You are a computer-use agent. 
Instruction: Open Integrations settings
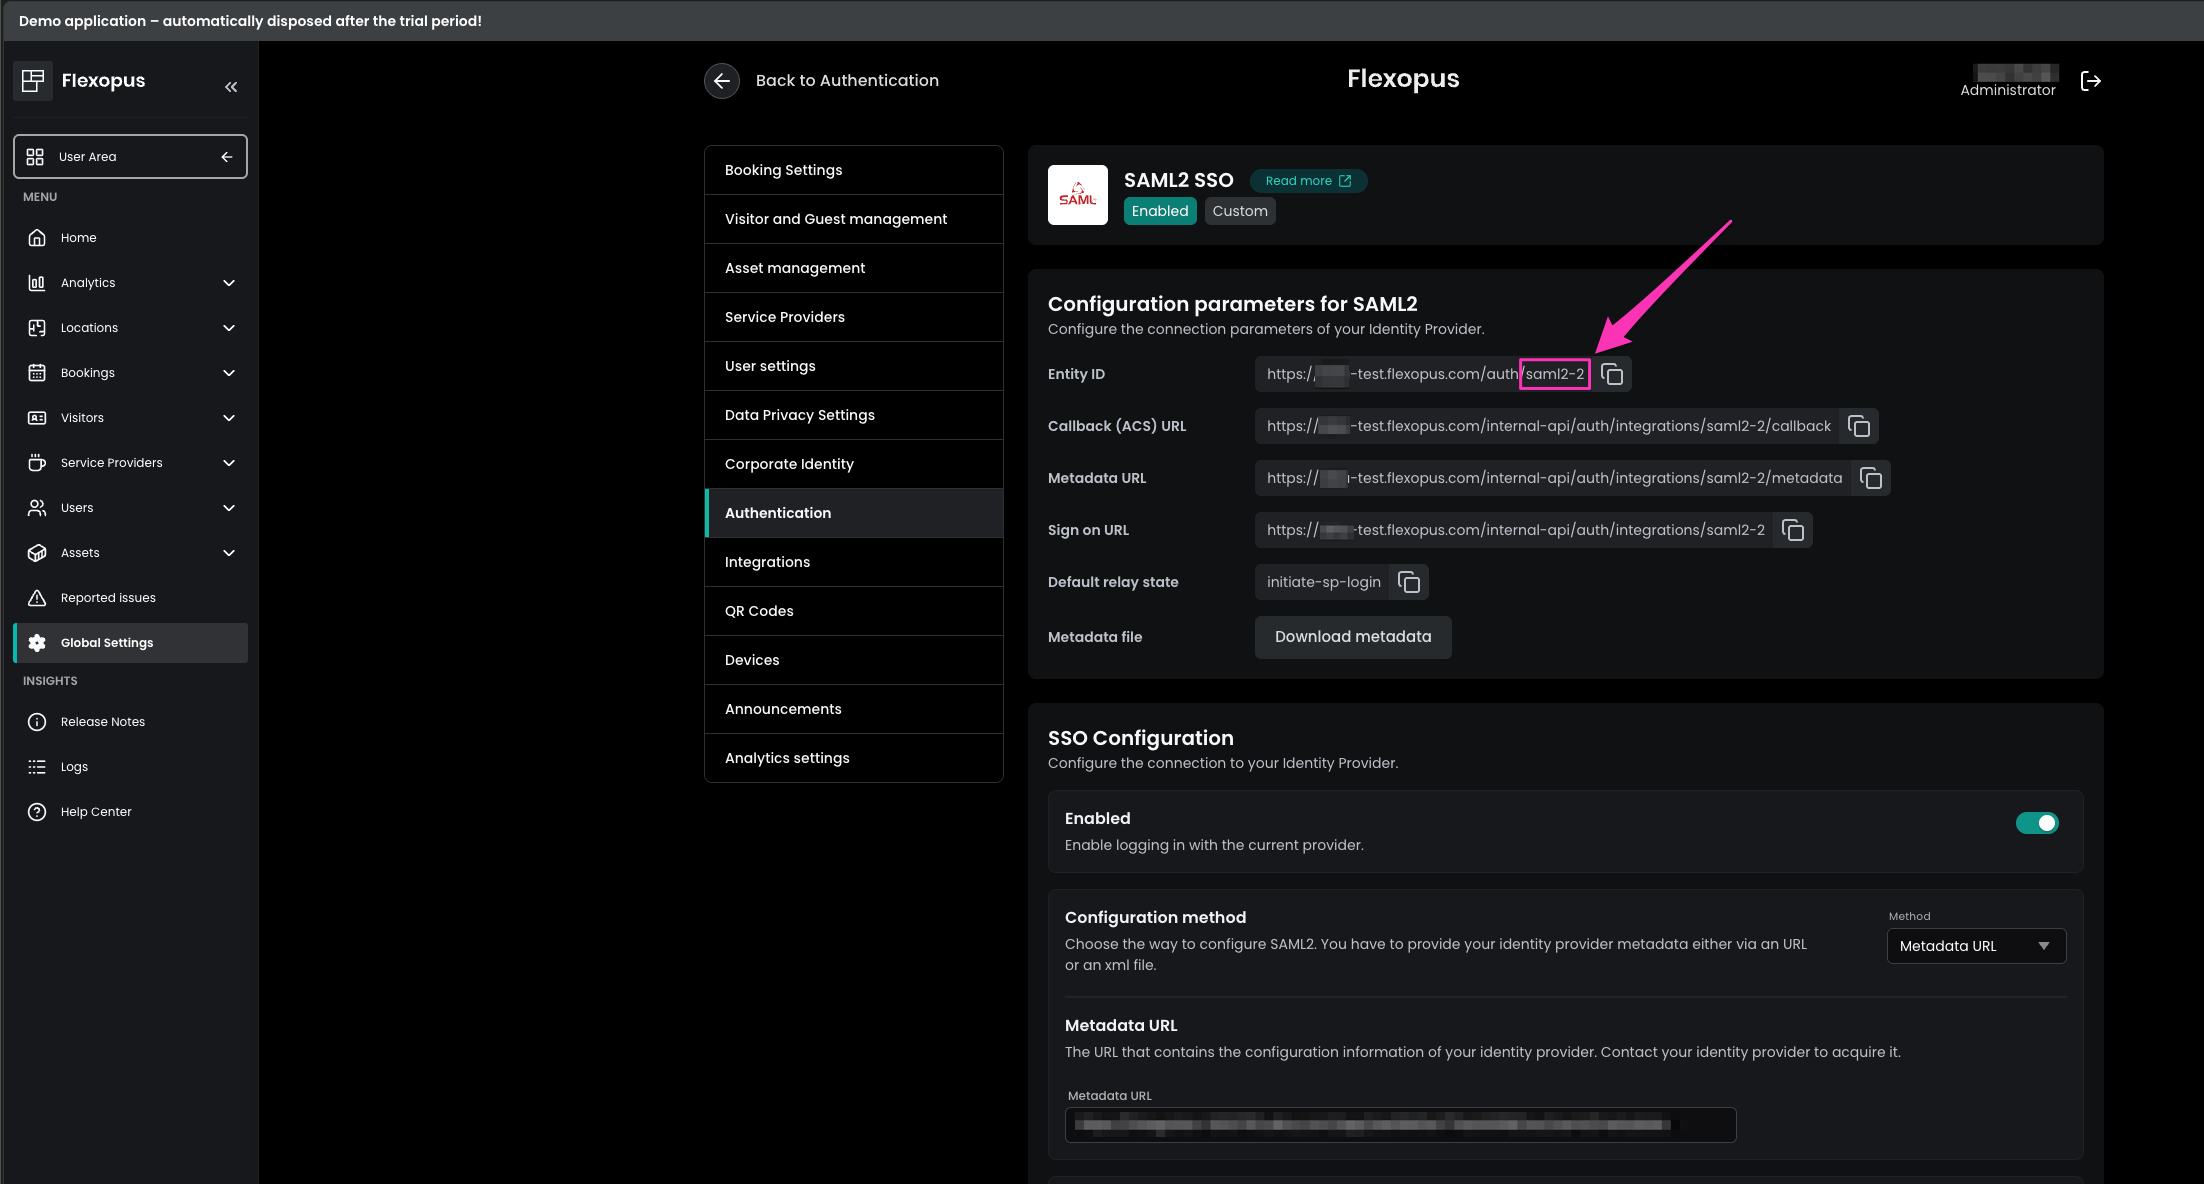click(x=854, y=562)
